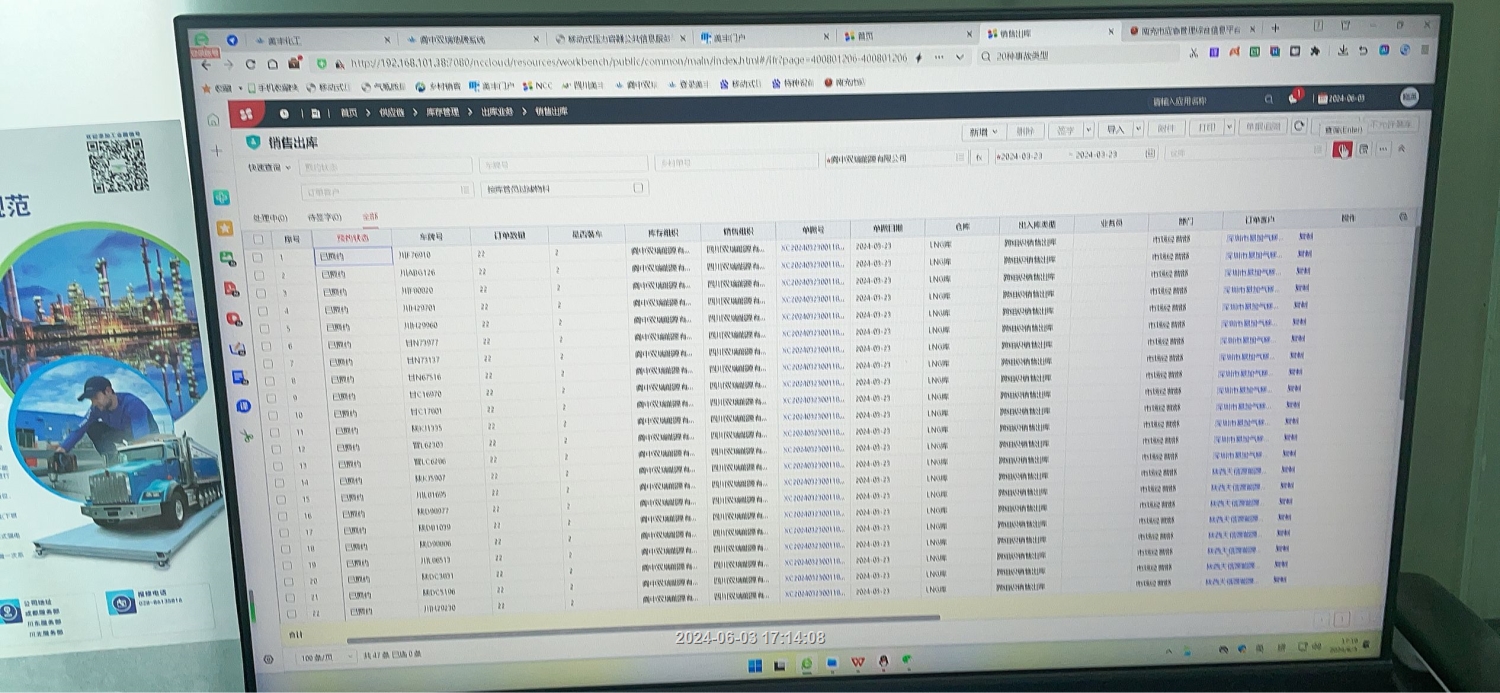This screenshot has width=1500, height=693.
Task: Open the recent history clock icon
Action: tap(284, 114)
